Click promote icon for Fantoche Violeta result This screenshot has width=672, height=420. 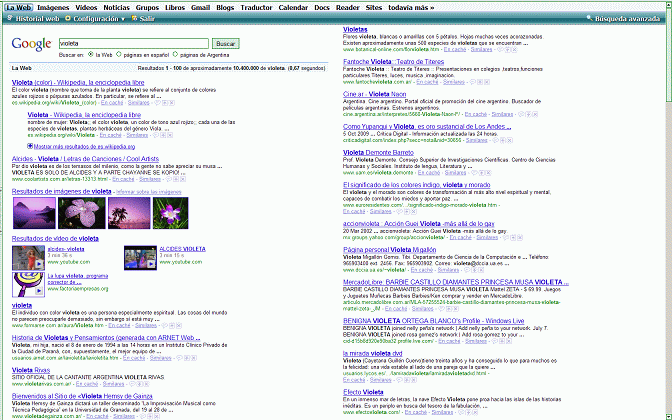480,82
